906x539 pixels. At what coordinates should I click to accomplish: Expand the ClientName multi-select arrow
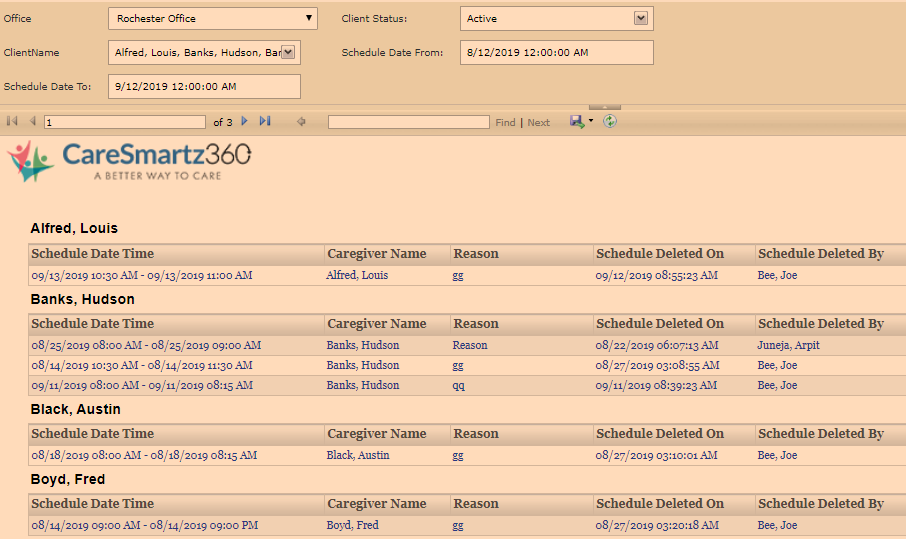pos(288,52)
